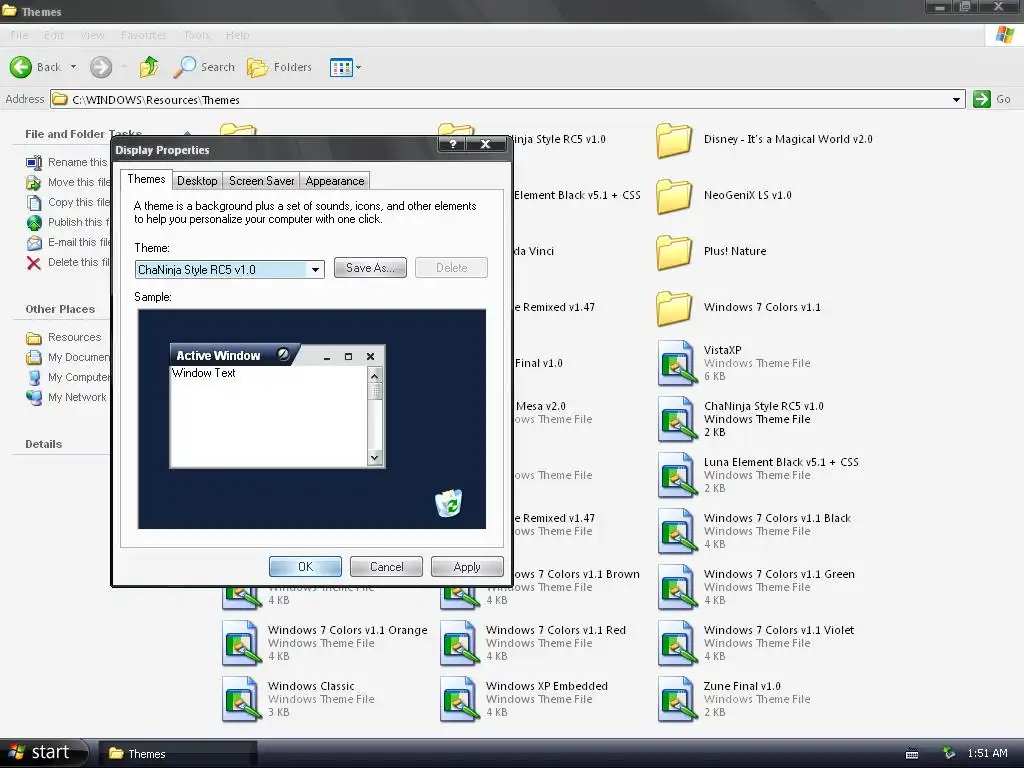
Task: Click the taskbar clock showing 1:51 AM
Action: click(x=987, y=754)
